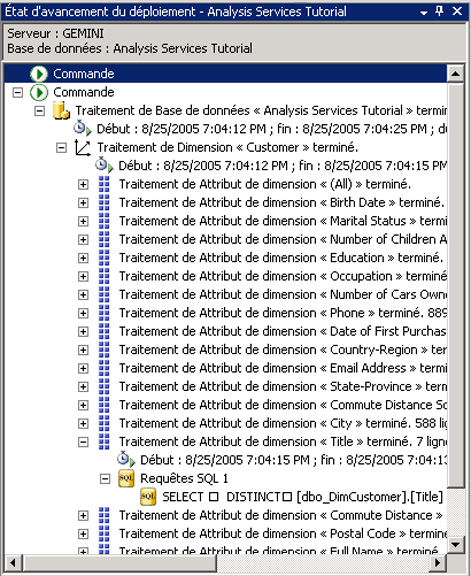Click the attribute grid icon for Number of Cars Owned

104,294
